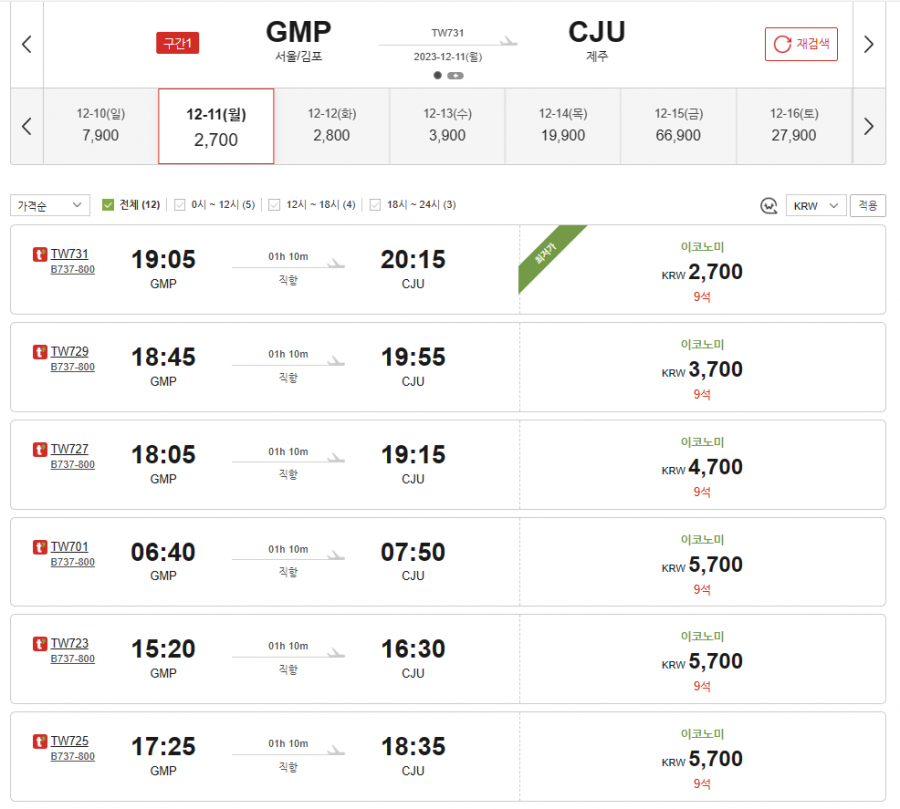Screen dimensions: 900x809
Task: Select the 12-12(화) date tab
Action: (331, 126)
